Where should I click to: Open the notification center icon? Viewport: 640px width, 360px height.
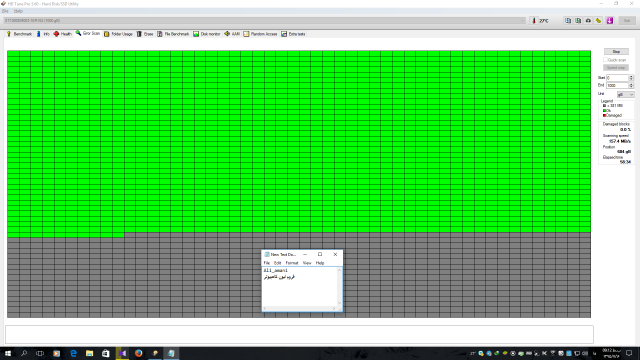[629, 353]
